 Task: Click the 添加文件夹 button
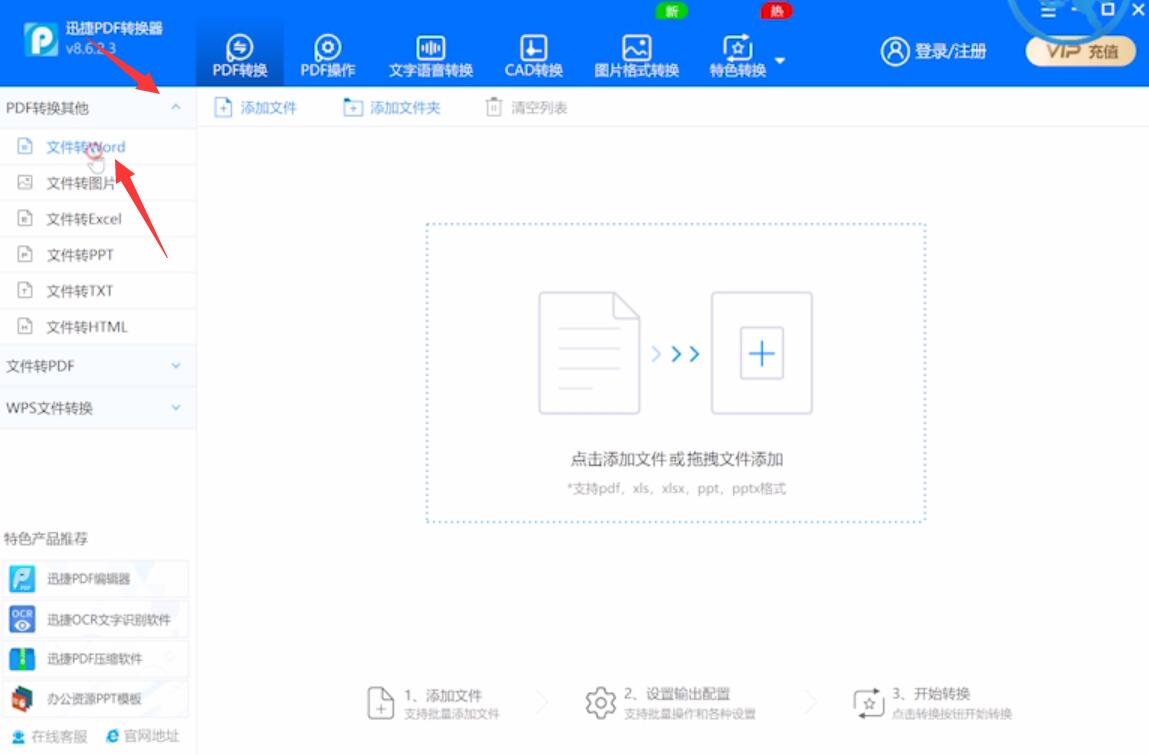click(x=391, y=108)
